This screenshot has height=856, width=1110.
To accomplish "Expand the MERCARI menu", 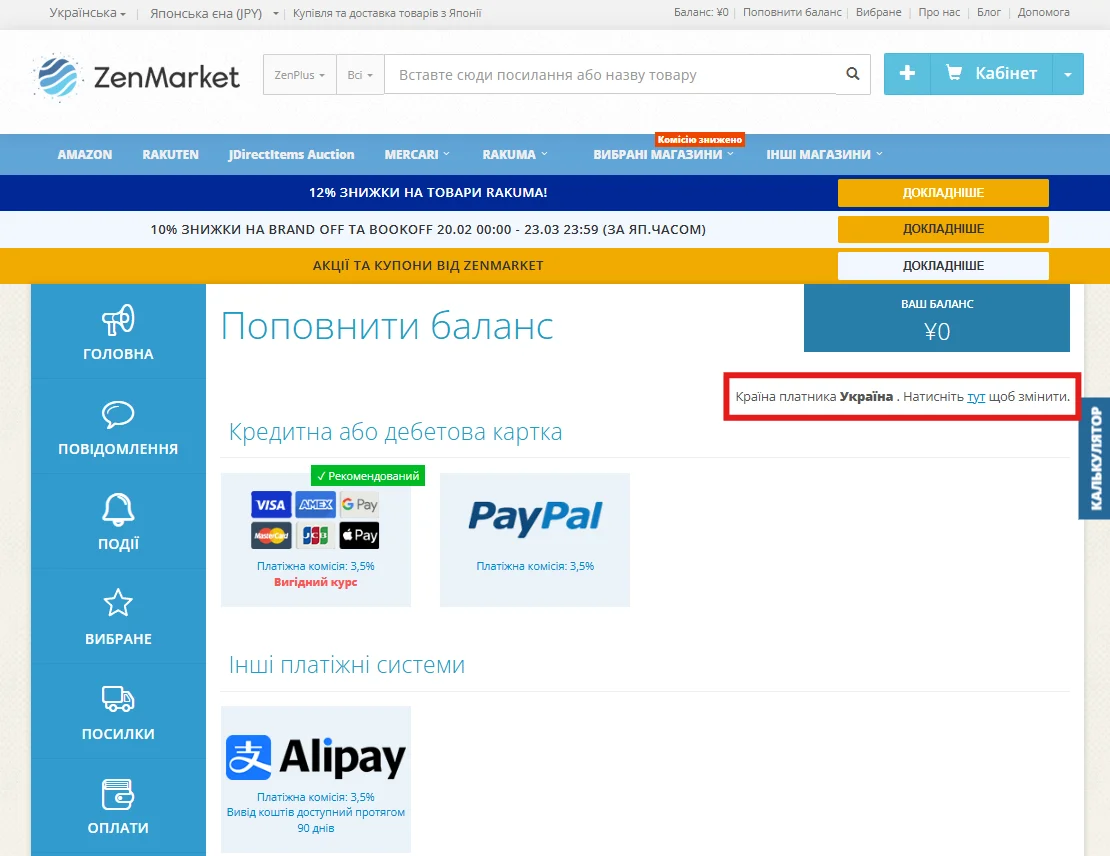I will click(417, 154).
